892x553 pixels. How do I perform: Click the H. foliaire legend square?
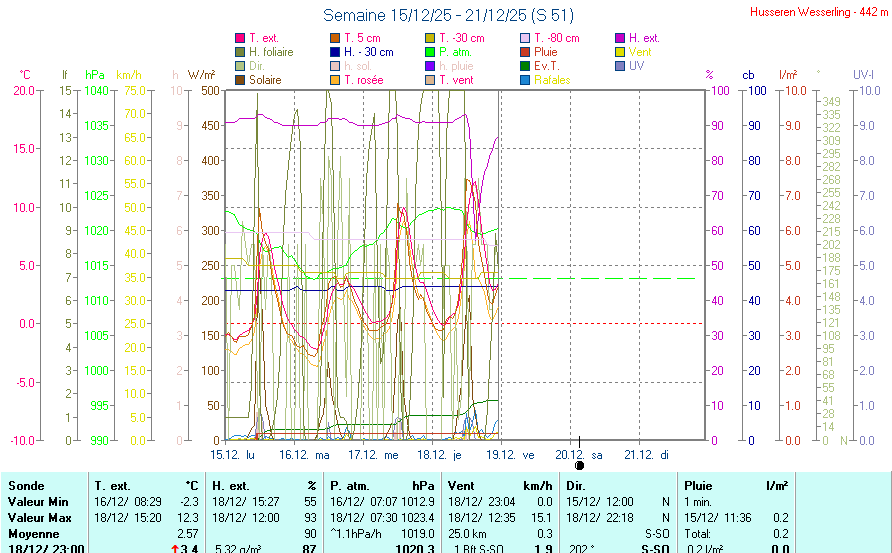tap(240, 52)
